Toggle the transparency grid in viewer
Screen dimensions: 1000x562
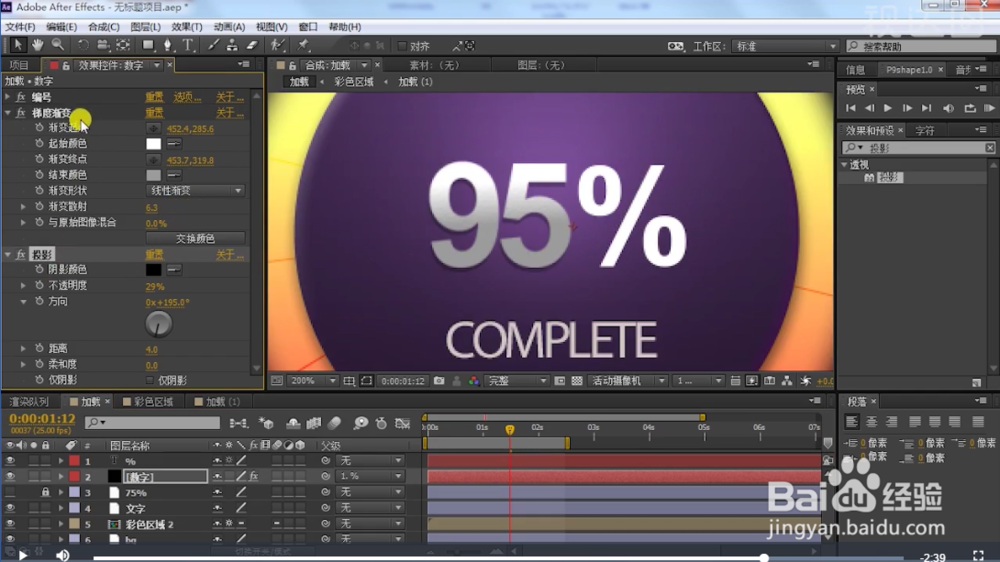[577, 381]
